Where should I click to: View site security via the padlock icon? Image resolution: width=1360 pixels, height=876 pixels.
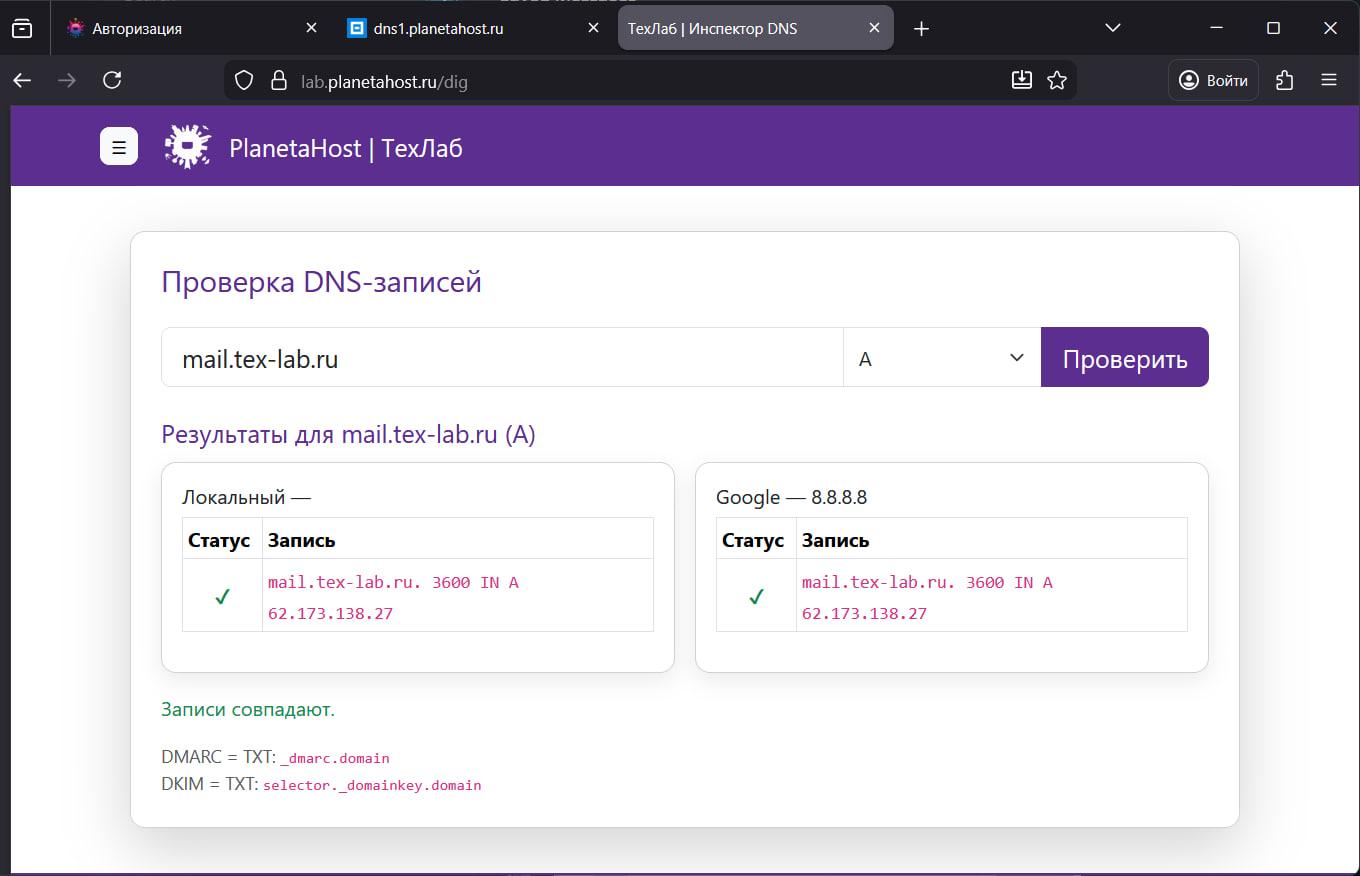click(x=277, y=79)
